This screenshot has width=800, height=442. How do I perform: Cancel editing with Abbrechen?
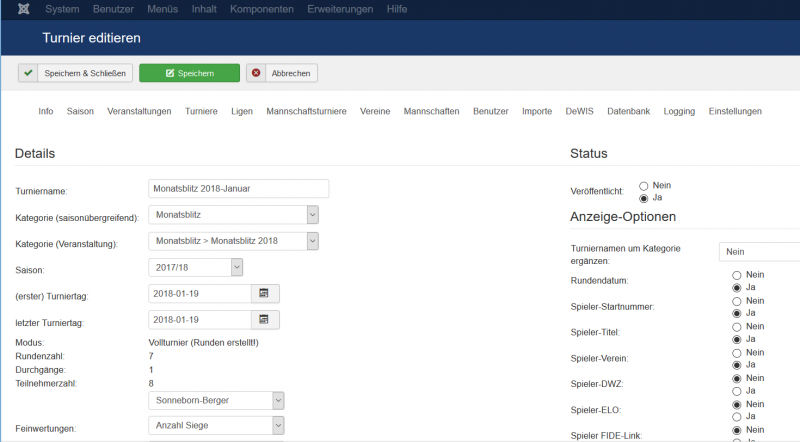(282, 73)
